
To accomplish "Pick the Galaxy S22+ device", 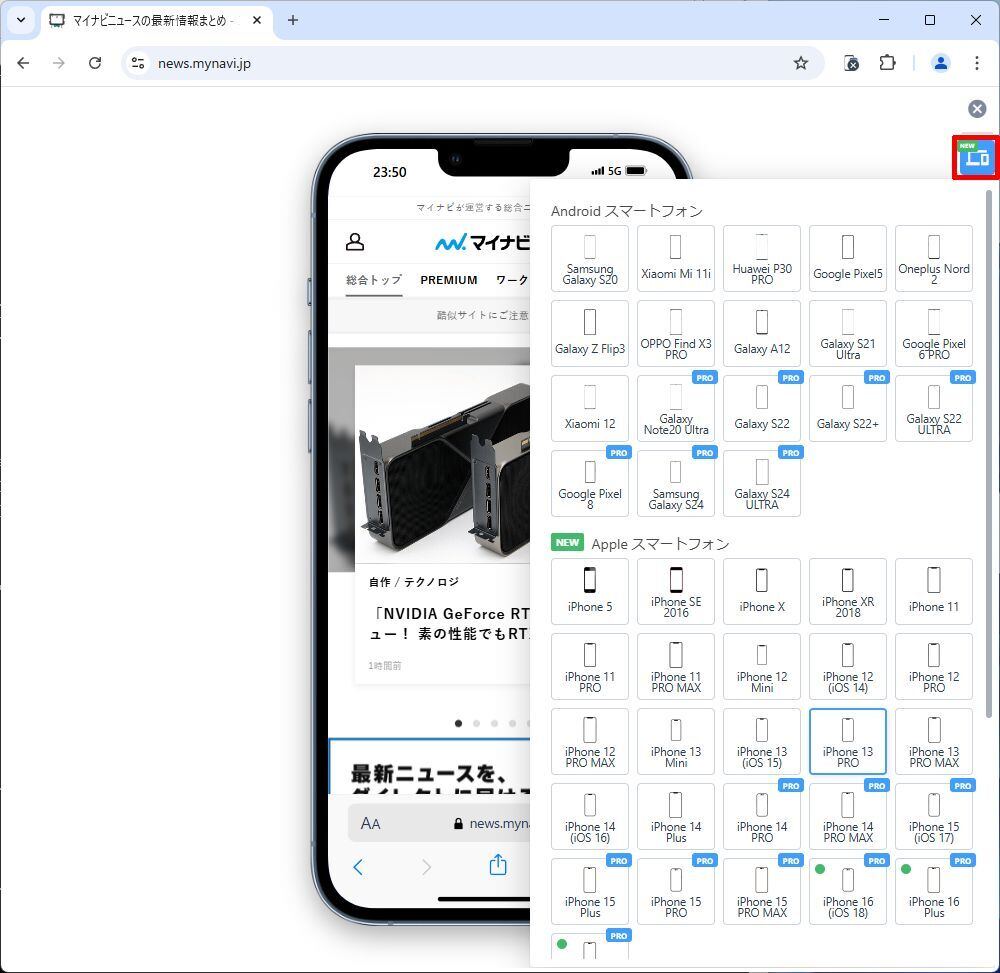I will (x=848, y=409).
